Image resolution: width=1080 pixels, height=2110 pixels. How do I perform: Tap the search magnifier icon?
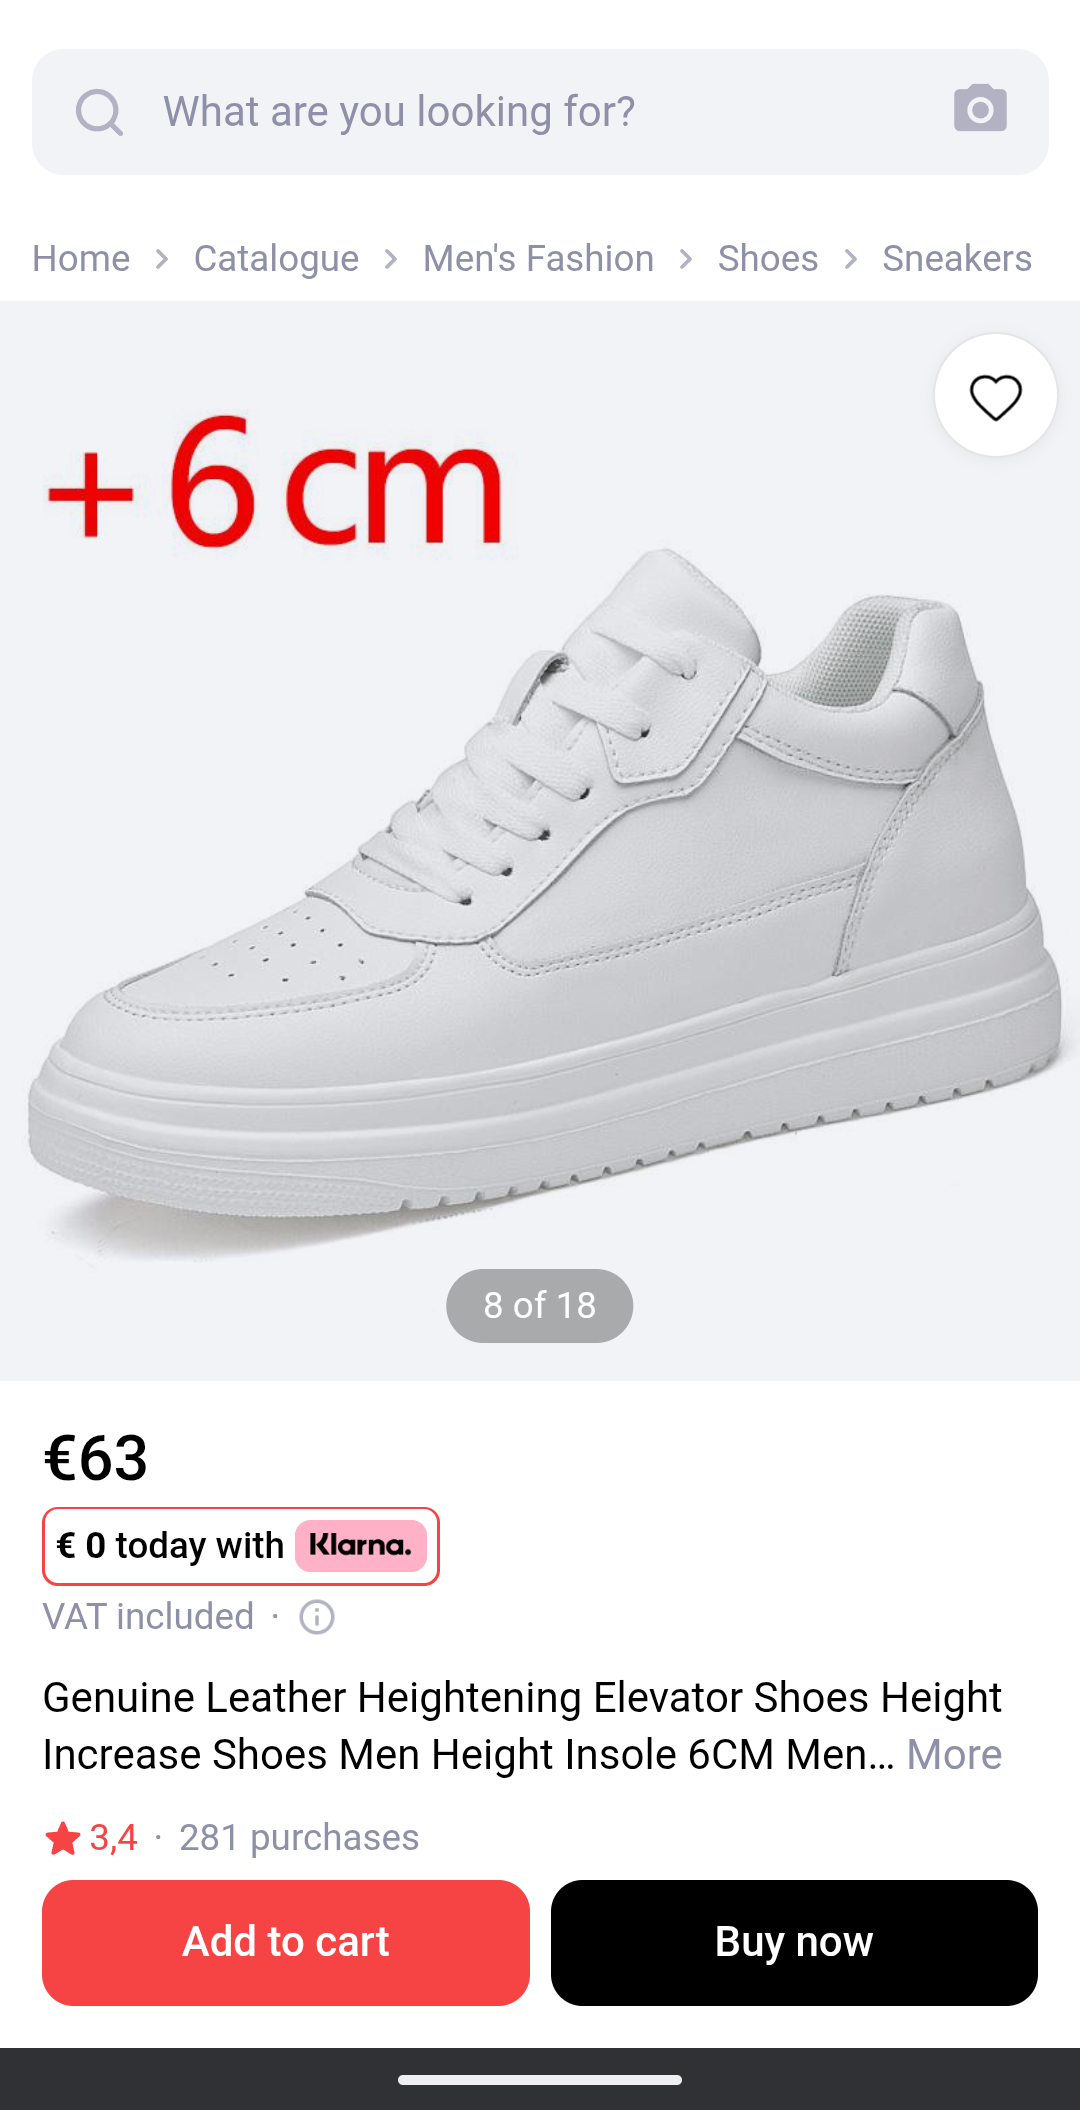pos(99,112)
